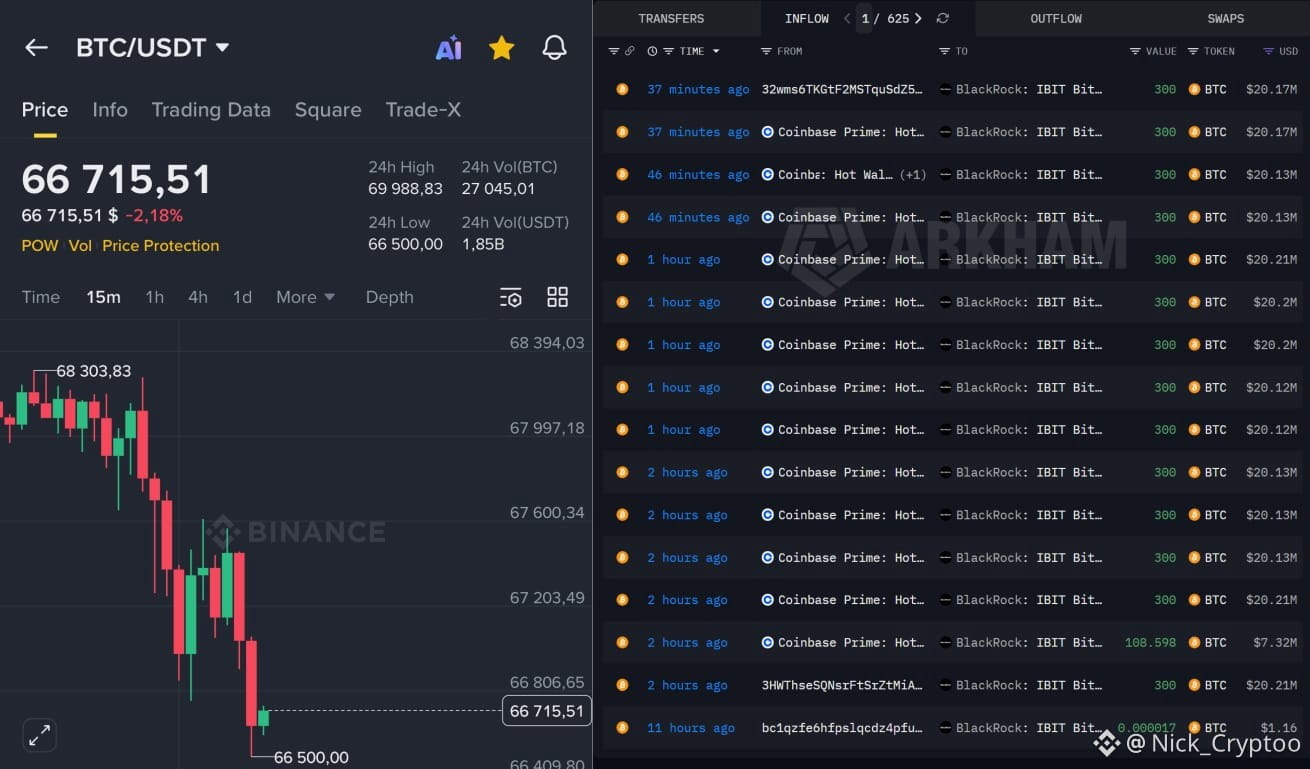Open the SWAPS tab in Arkham
This screenshot has width=1310, height=769.
(1225, 19)
